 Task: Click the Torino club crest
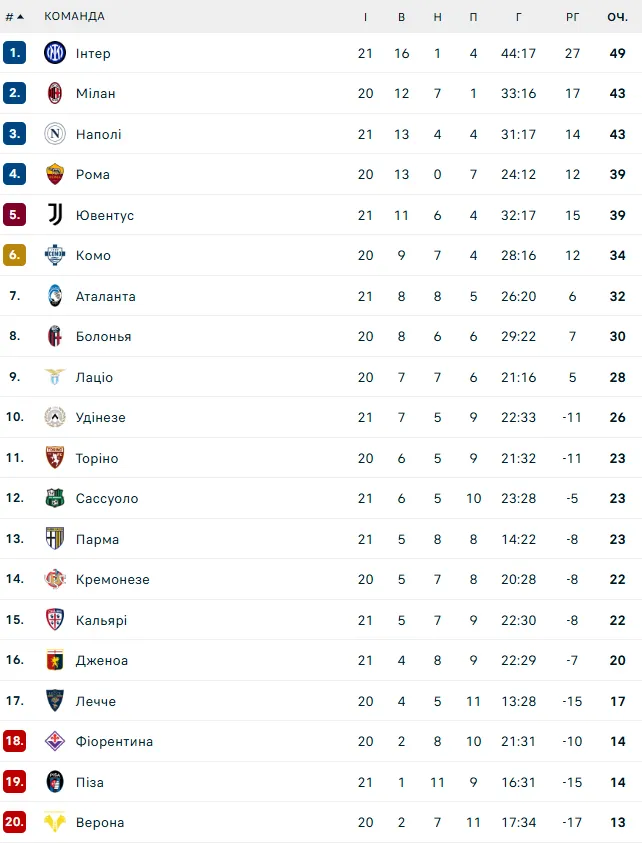(55, 458)
